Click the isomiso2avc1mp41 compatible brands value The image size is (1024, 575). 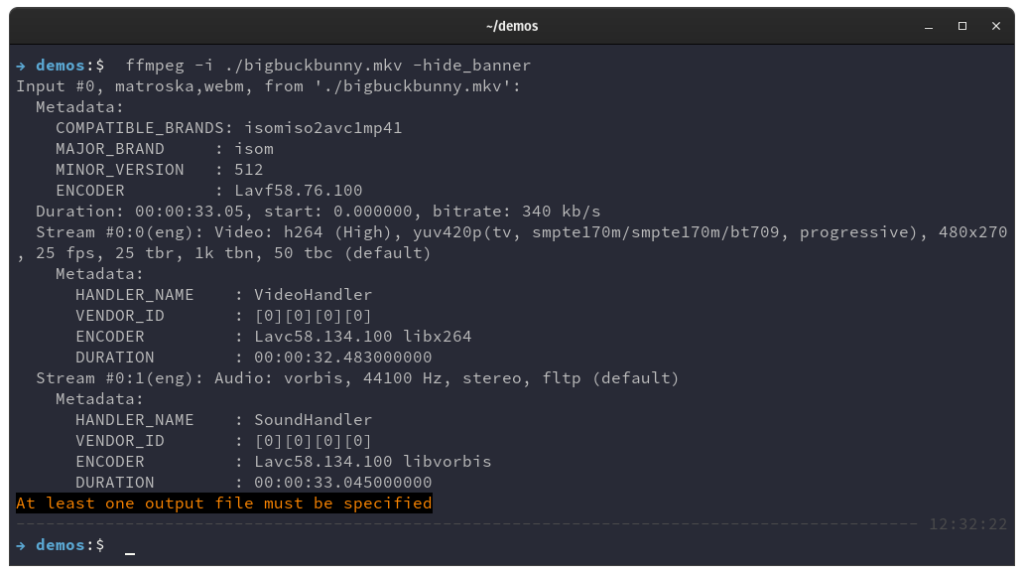323,128
